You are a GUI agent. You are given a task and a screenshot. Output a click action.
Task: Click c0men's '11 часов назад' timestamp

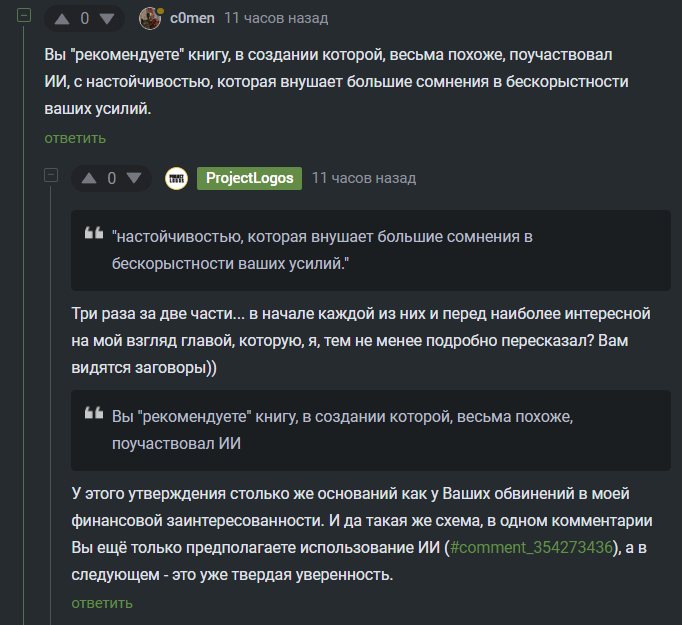click(x=276, y=18)
